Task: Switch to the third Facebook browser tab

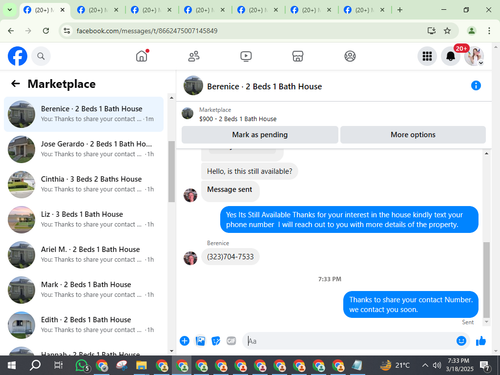Action: 151,10
